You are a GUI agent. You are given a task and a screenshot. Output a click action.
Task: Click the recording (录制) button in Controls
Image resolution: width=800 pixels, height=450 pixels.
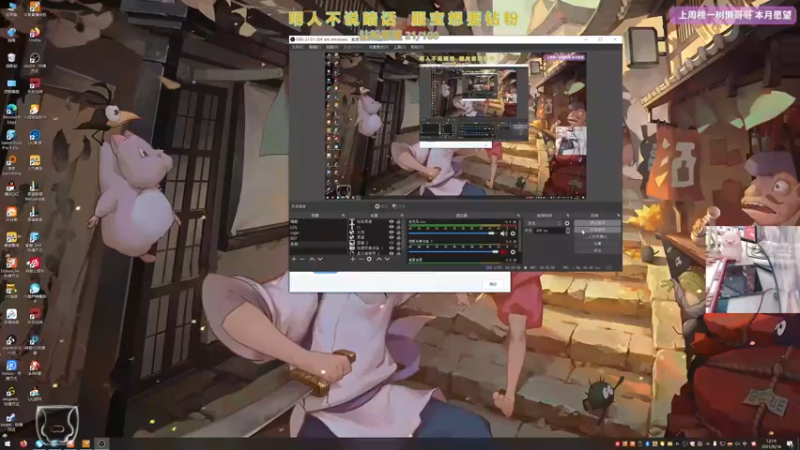click(597, 230)
